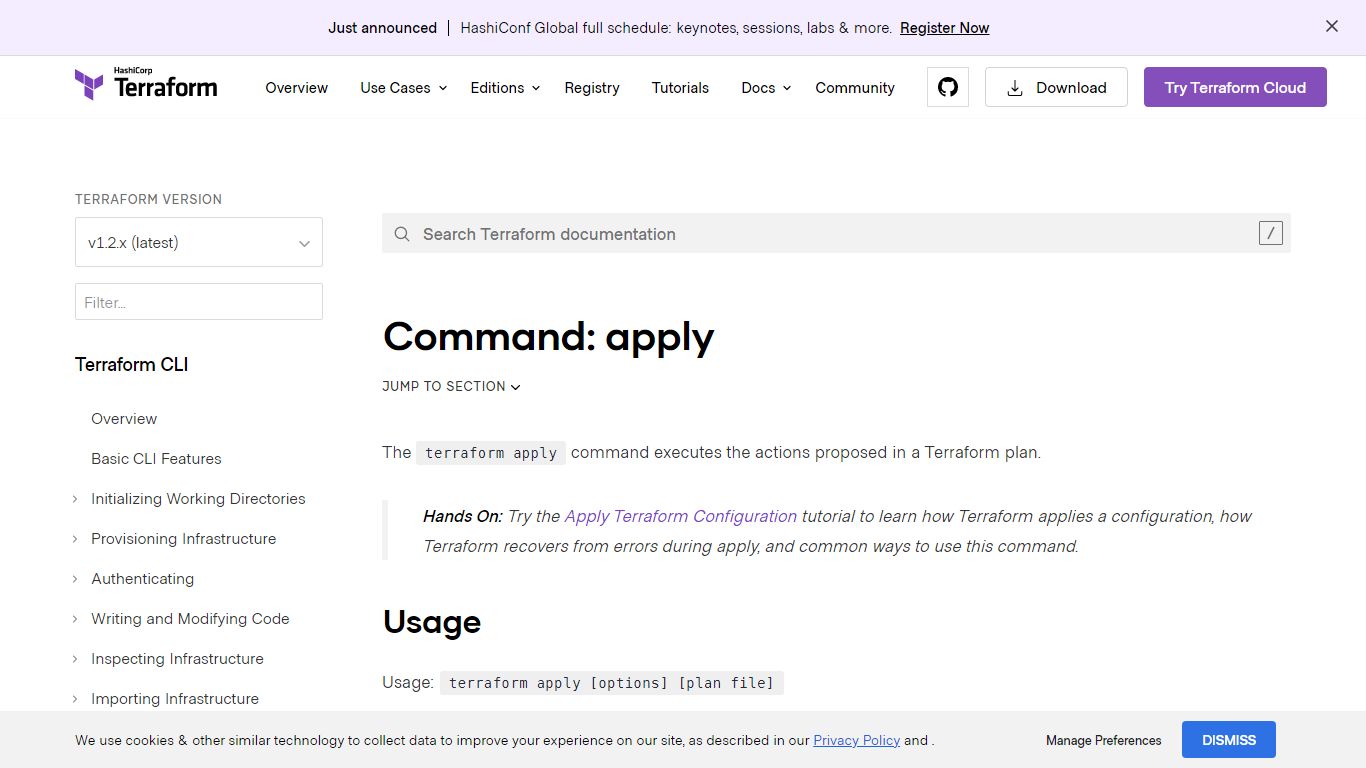Expand the Authenticating section chevron

click(x=75, y=578)
